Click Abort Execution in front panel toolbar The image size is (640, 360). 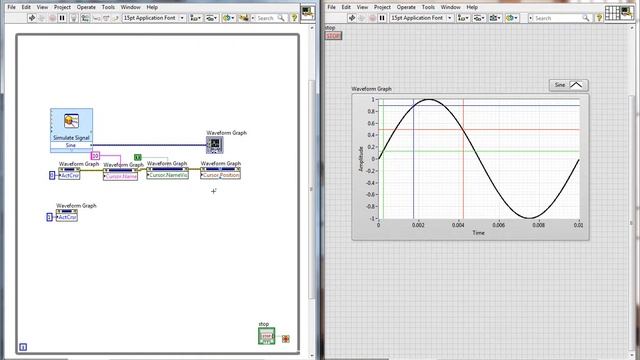tap(372, 18)
